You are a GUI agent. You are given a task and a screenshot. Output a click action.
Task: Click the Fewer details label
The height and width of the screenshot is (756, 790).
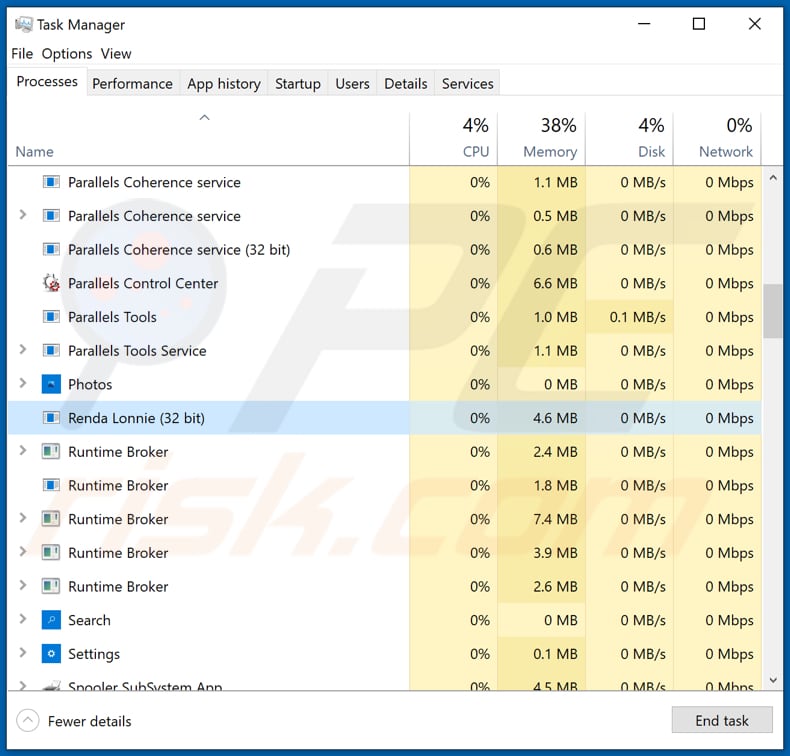(90, 721)
